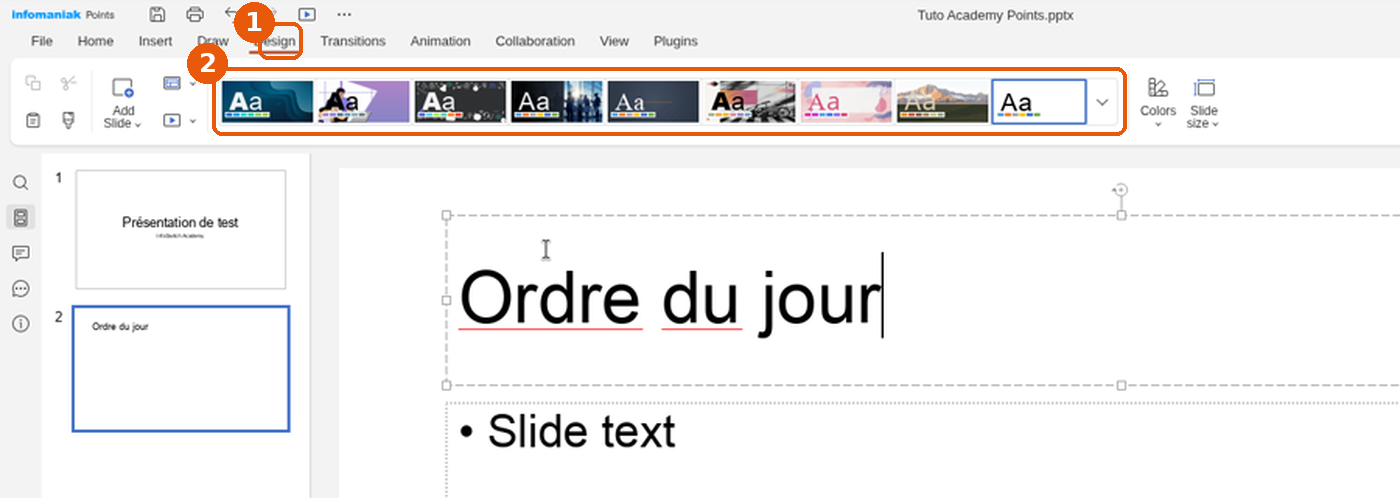Screen dimensions: 1400x498
Task: Apply the blank white theme
Action: (1039, 102)
